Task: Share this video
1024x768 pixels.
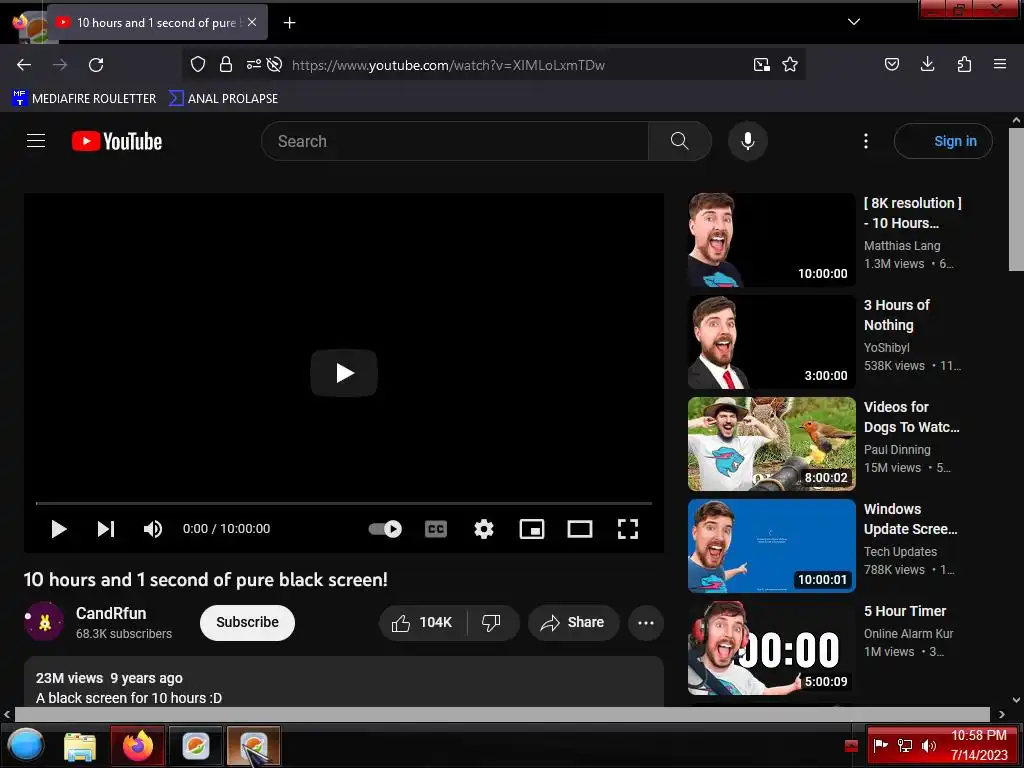Action: 573,623
